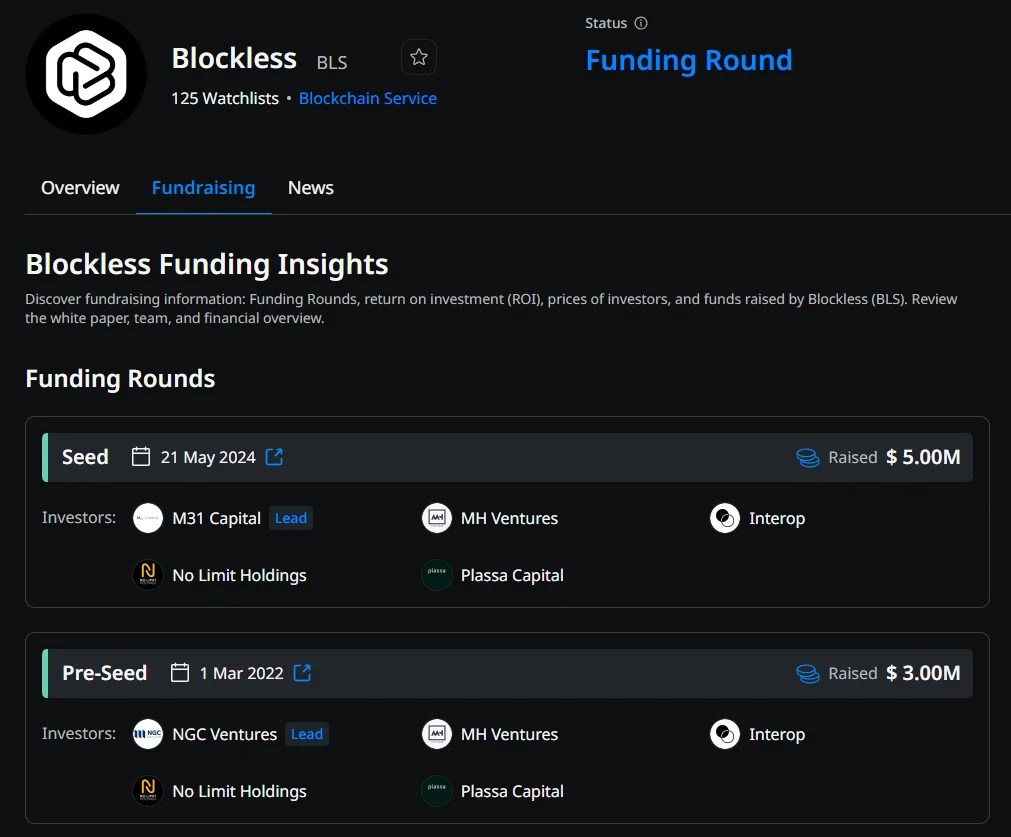
Task: Click Plassa Capital logo in Seed round
Action: click(x=437, y=575)
